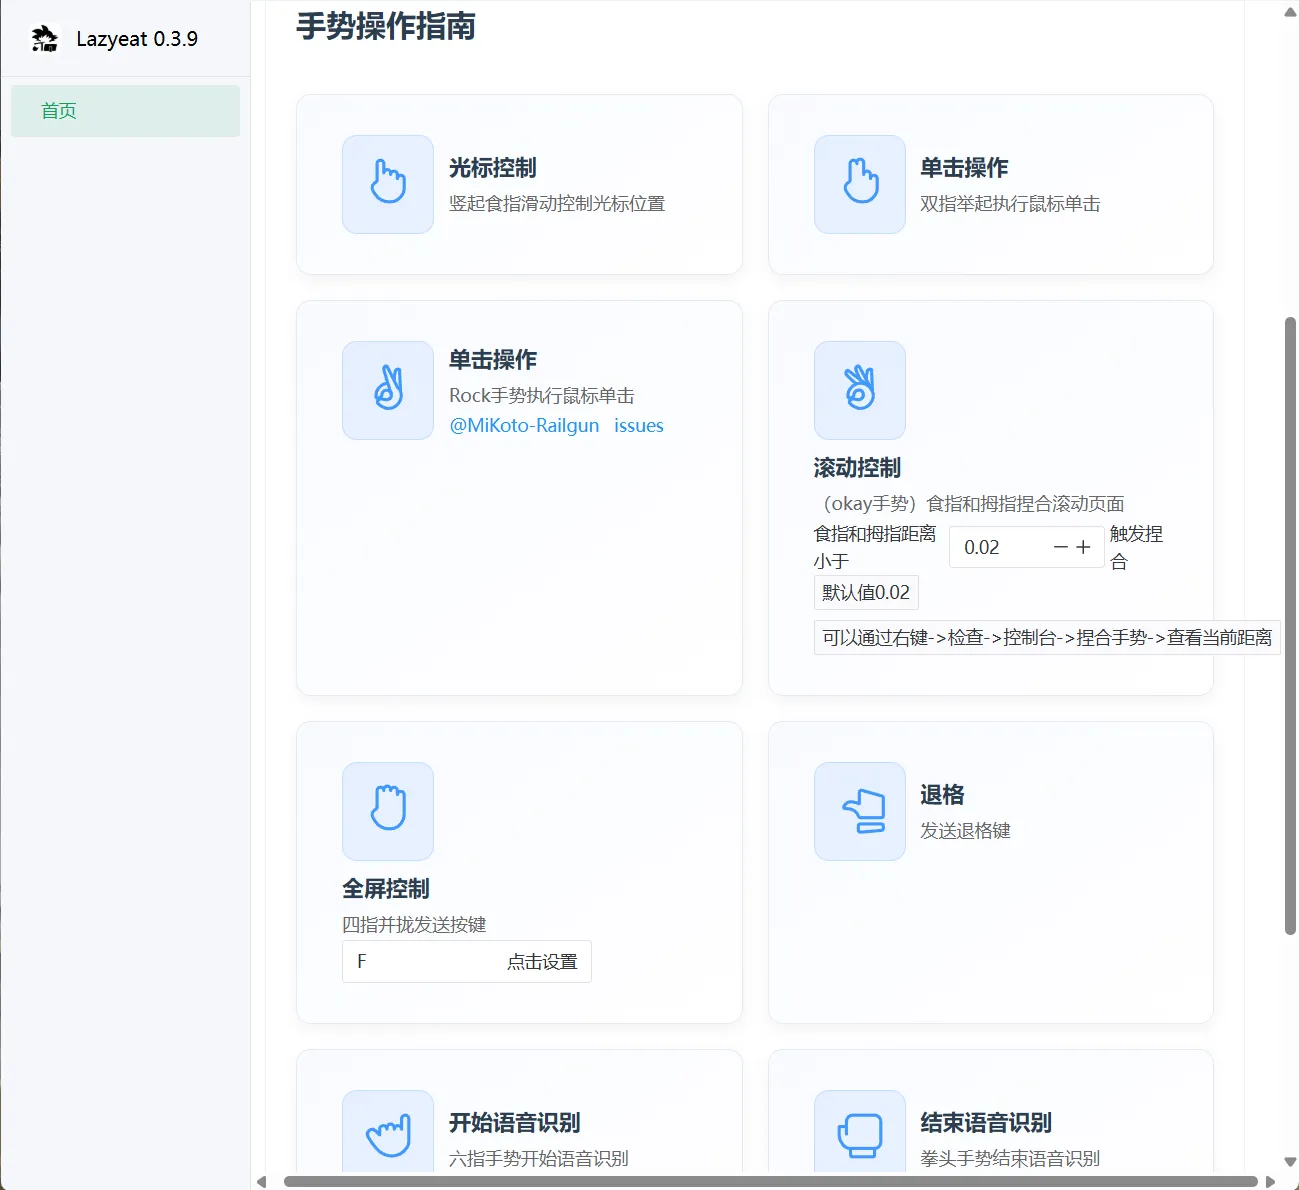Screen dimensions: 1299x1190
Task: Click the four-finger icon for 全屏控制
Action: [387, 811]
